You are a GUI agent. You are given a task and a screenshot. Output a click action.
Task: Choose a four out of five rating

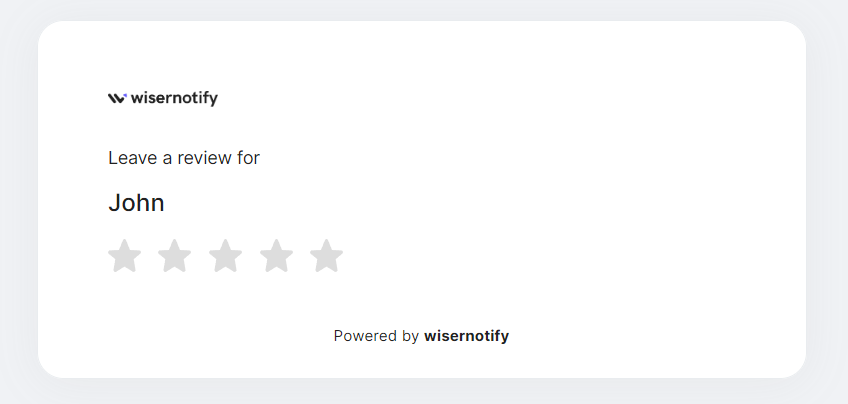coord(276,256)
